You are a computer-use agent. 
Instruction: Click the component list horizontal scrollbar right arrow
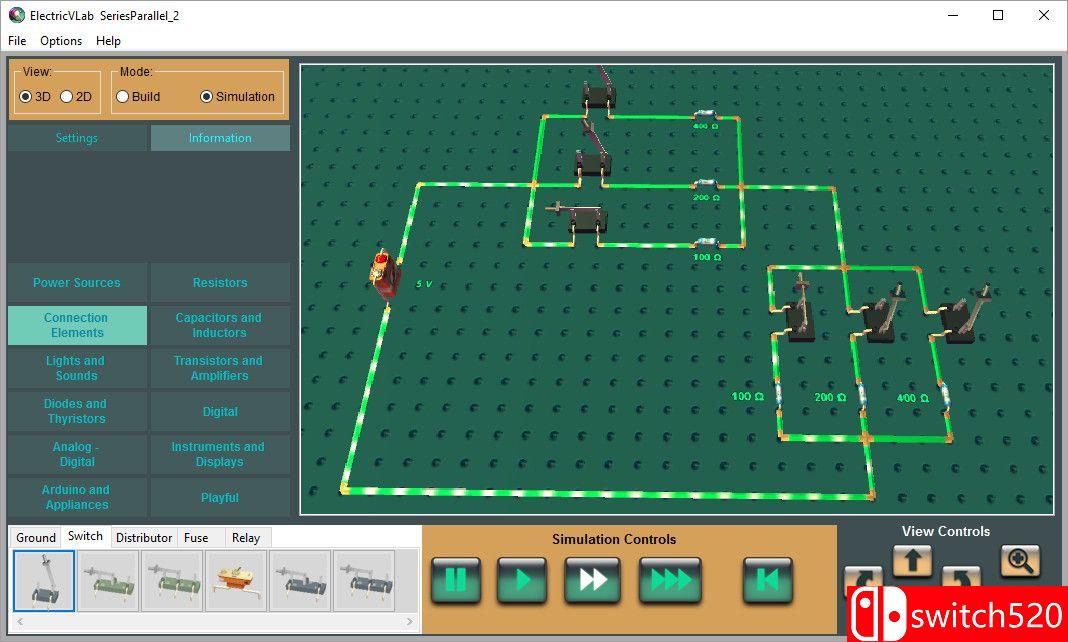coord(410,622)
